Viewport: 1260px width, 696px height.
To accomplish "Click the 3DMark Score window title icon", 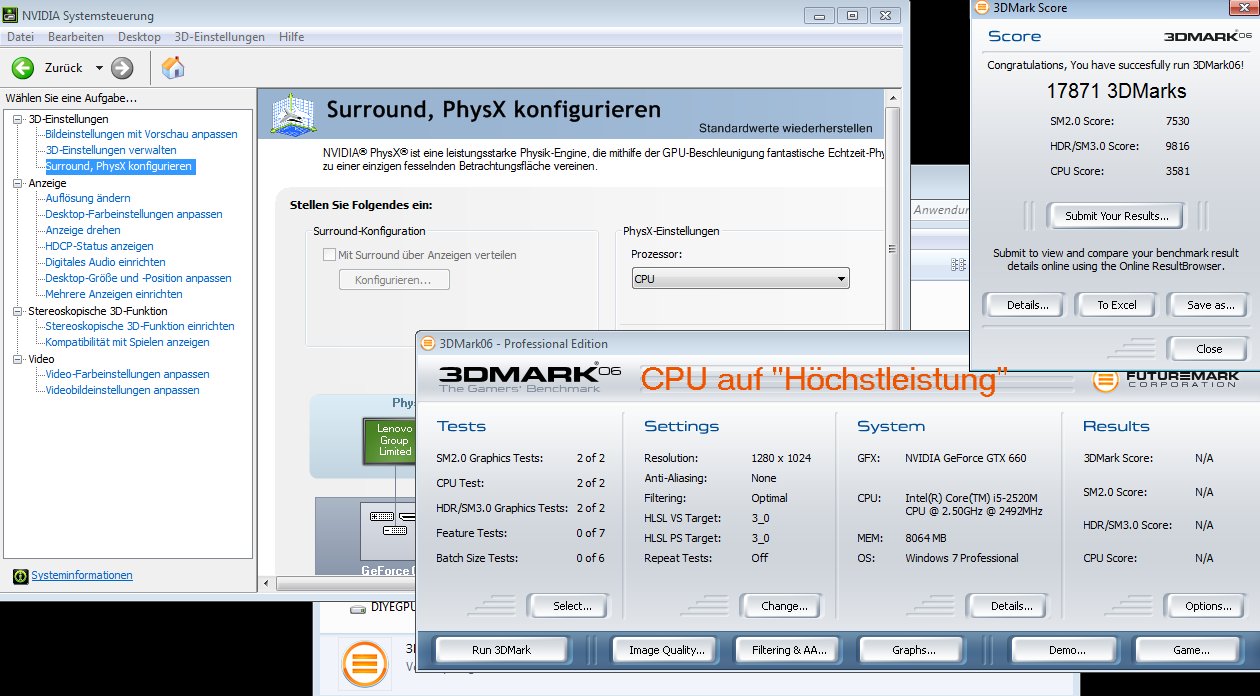I will coord(980,8).
